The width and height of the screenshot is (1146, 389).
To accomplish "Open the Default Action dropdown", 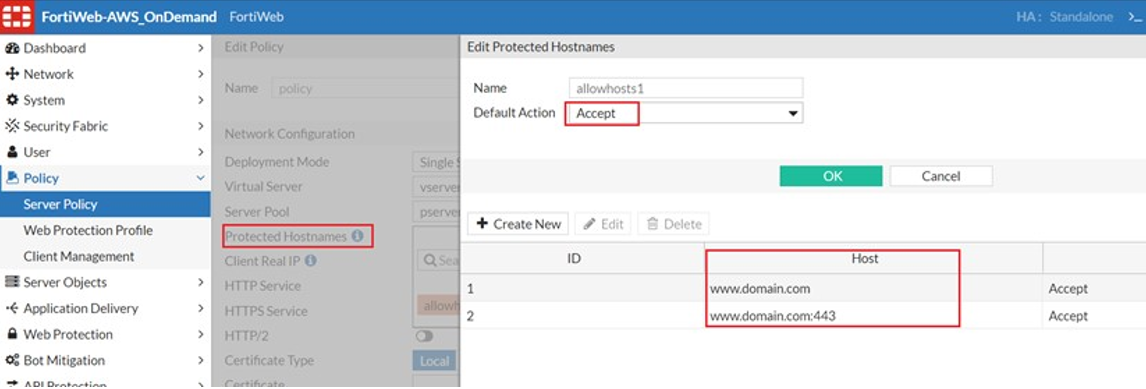I will coord(685,113).
